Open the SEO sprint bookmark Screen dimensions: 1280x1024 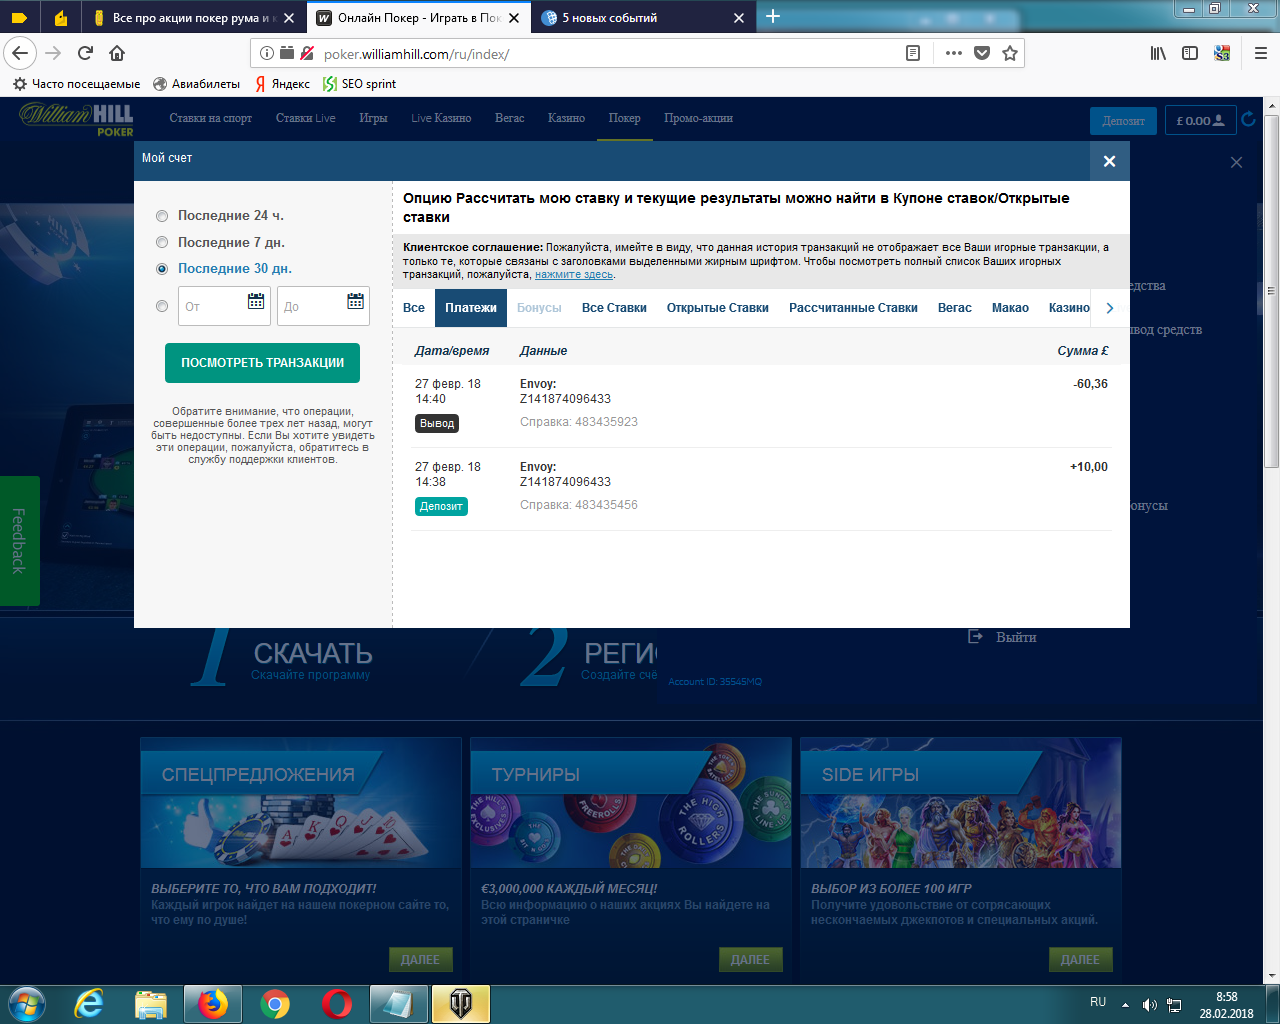click(360, 84)
